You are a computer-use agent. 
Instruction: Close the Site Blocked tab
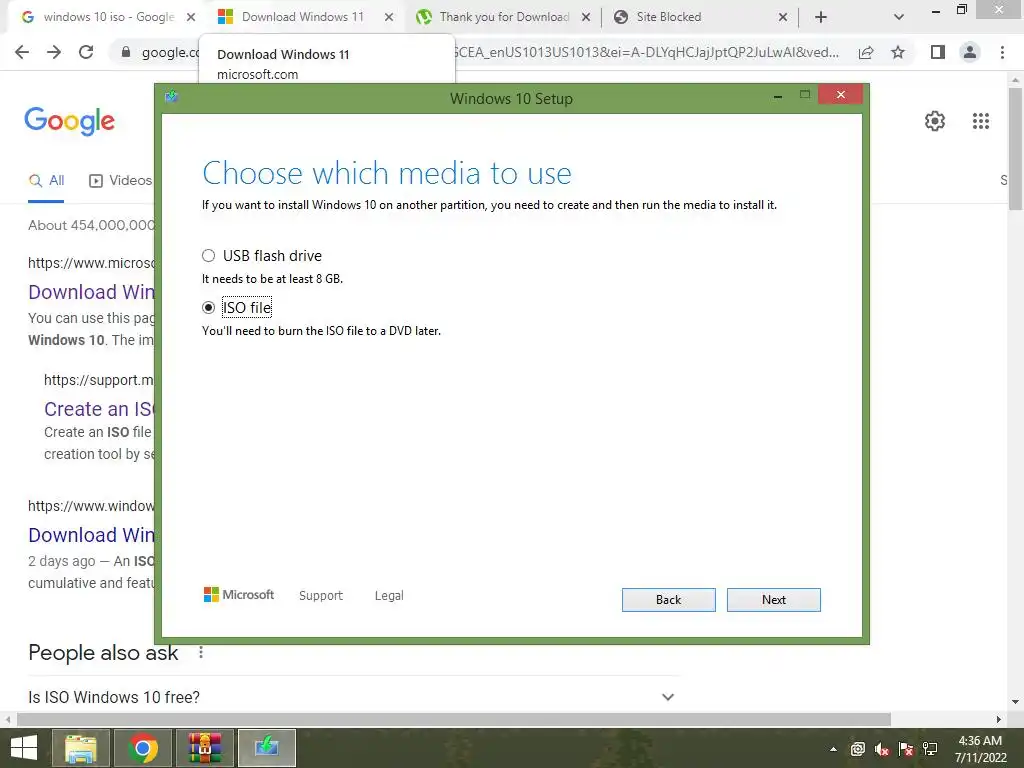pos(783,18)
